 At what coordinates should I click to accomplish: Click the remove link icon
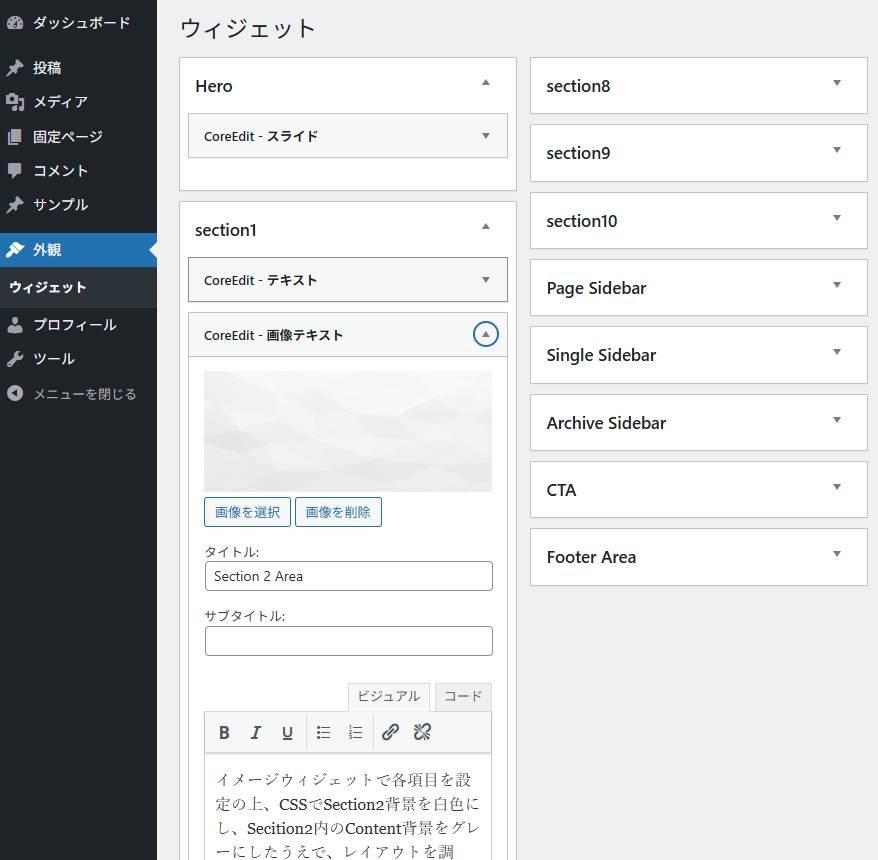point(422,733)
